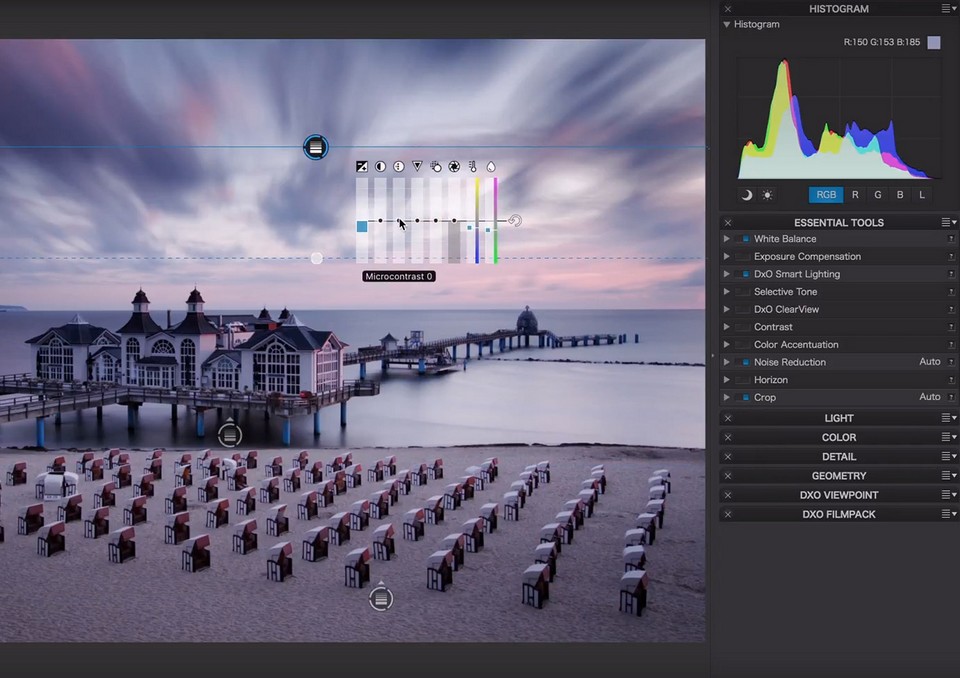
Task: Show highlight clipping with the sun icon
Action: tap(767, 195)
